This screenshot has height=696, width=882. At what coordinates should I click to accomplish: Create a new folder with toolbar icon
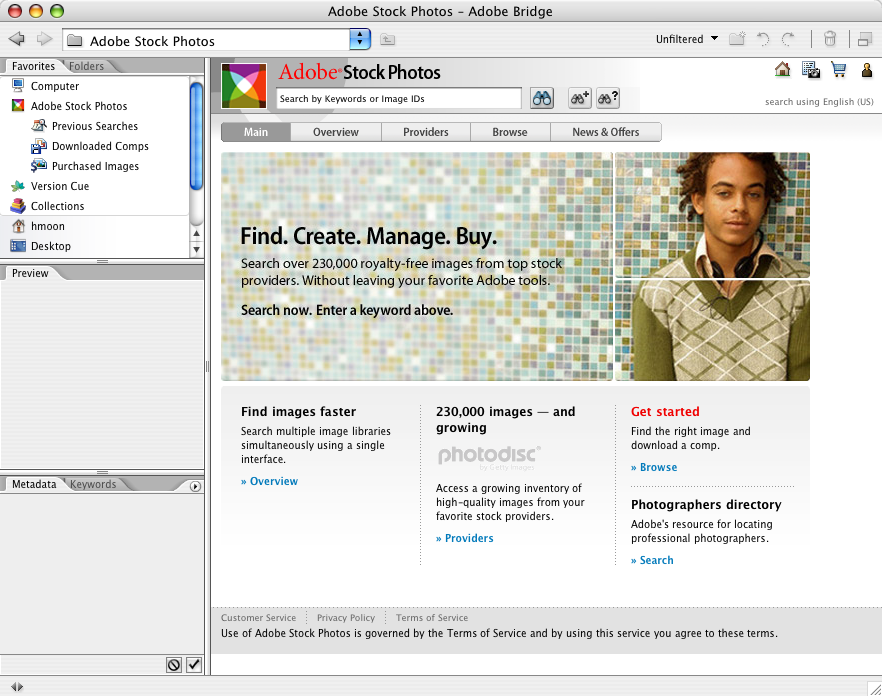(x=737, y=39)
